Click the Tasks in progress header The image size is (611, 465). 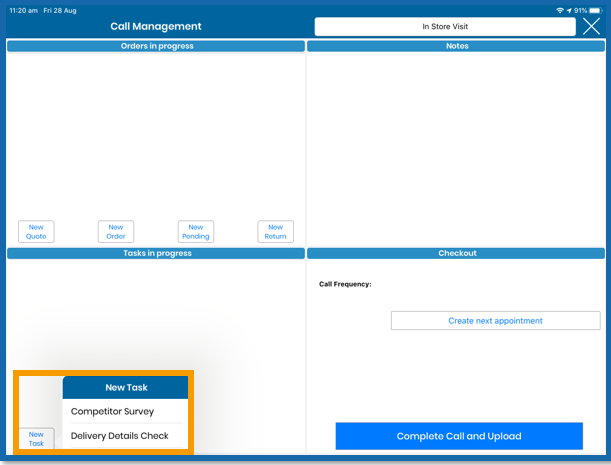coord(156,253)
